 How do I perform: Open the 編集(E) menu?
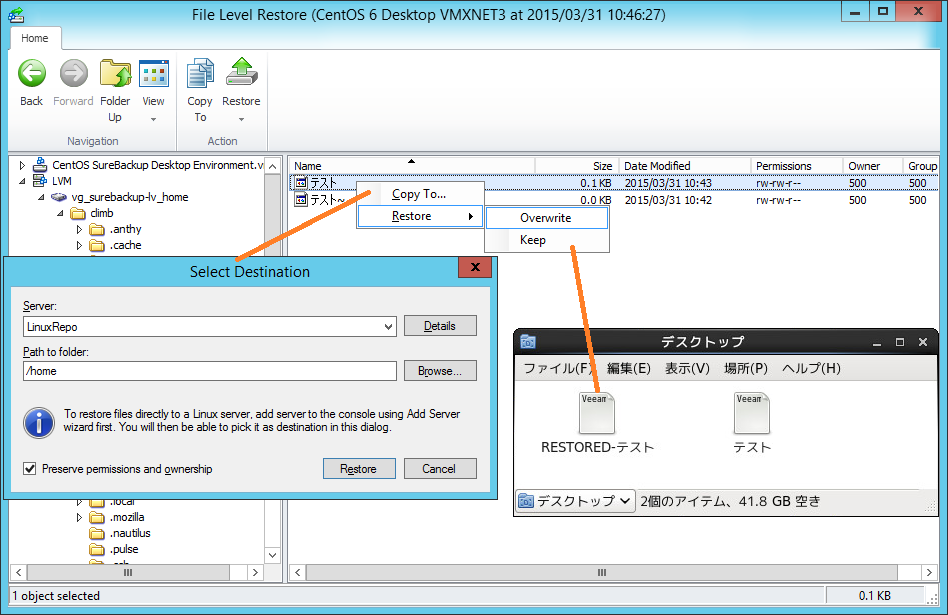pyautogui.click(x=629, y=368)
